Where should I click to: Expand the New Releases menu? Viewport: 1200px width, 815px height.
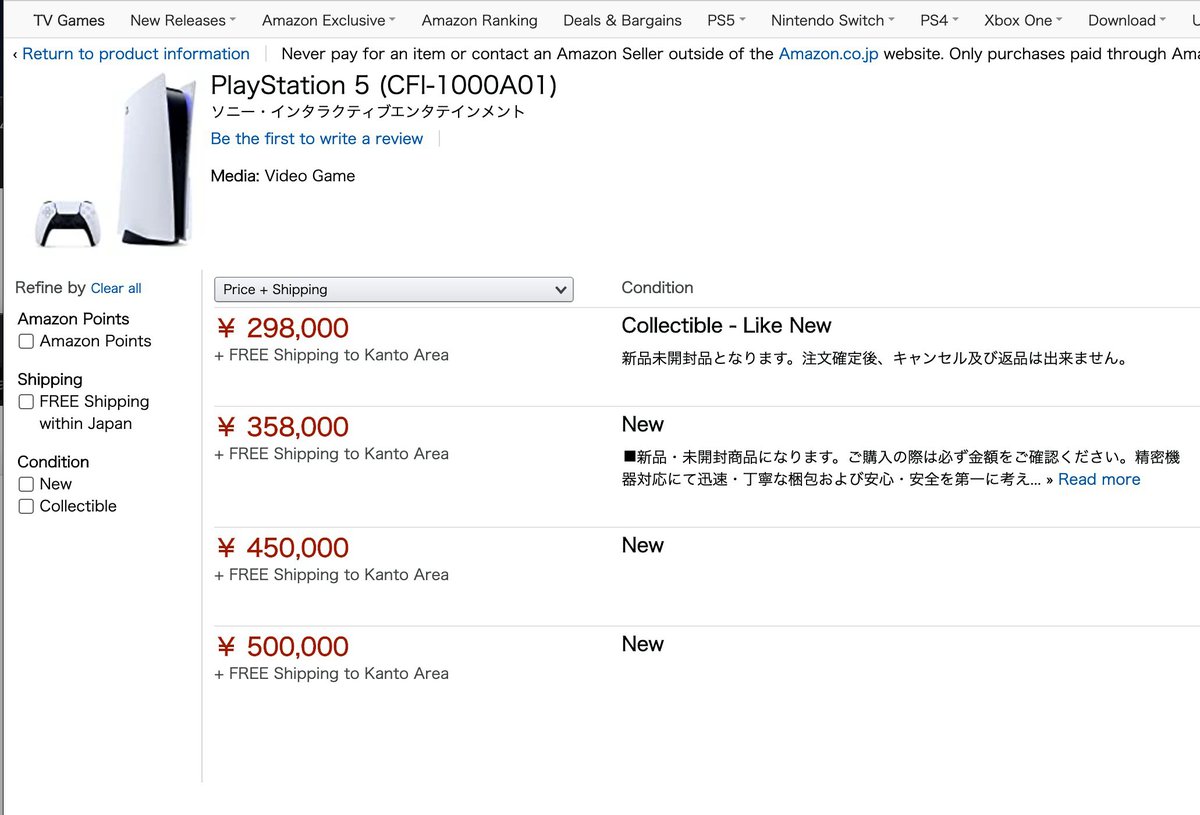pyautogui.click(x=182, y=20)
